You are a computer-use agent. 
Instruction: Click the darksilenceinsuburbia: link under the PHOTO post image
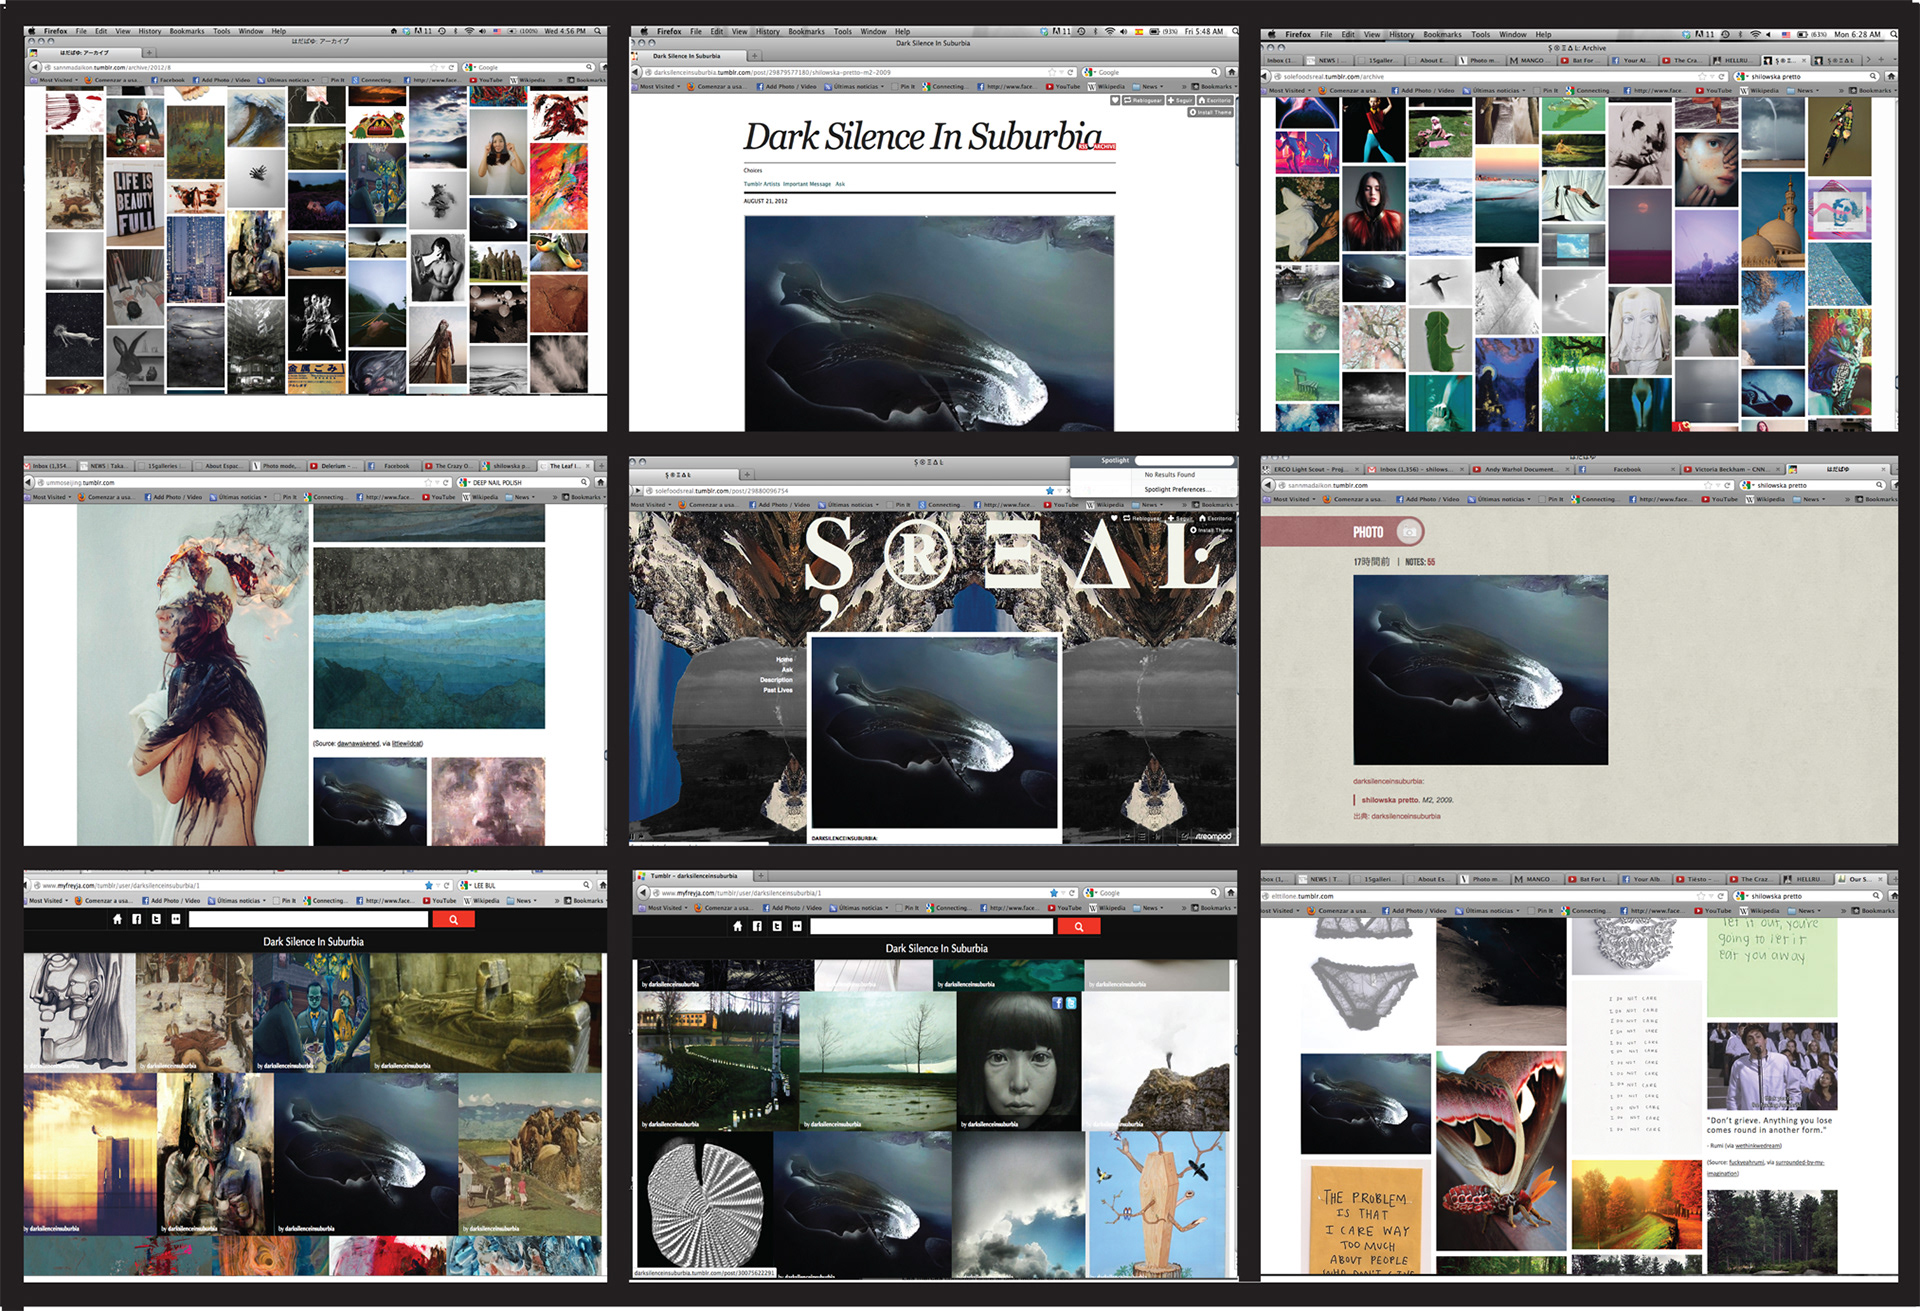click(1388, 781)
